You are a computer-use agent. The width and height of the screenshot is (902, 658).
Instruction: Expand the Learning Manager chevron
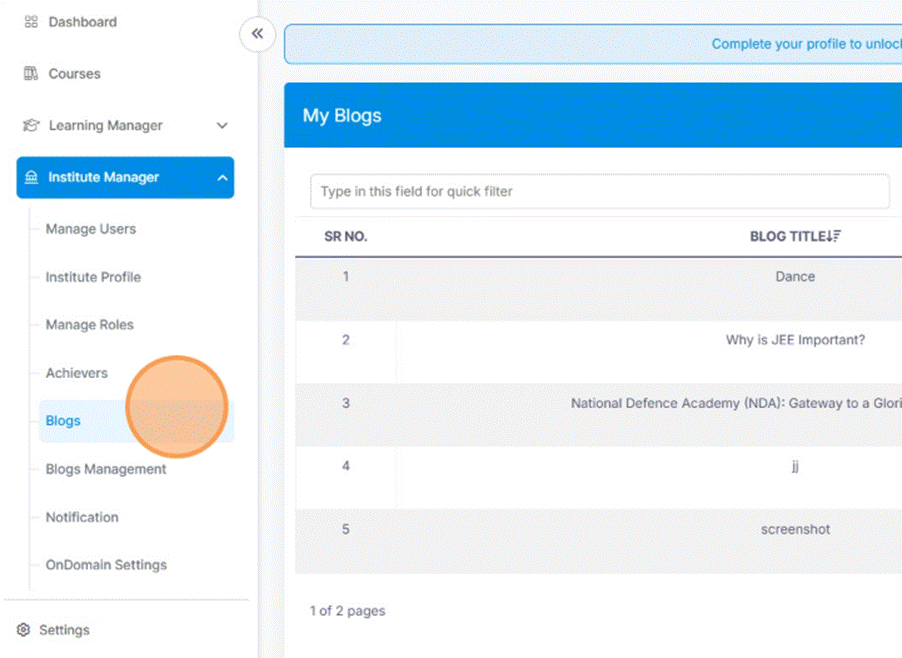click(x=222, y=126)
